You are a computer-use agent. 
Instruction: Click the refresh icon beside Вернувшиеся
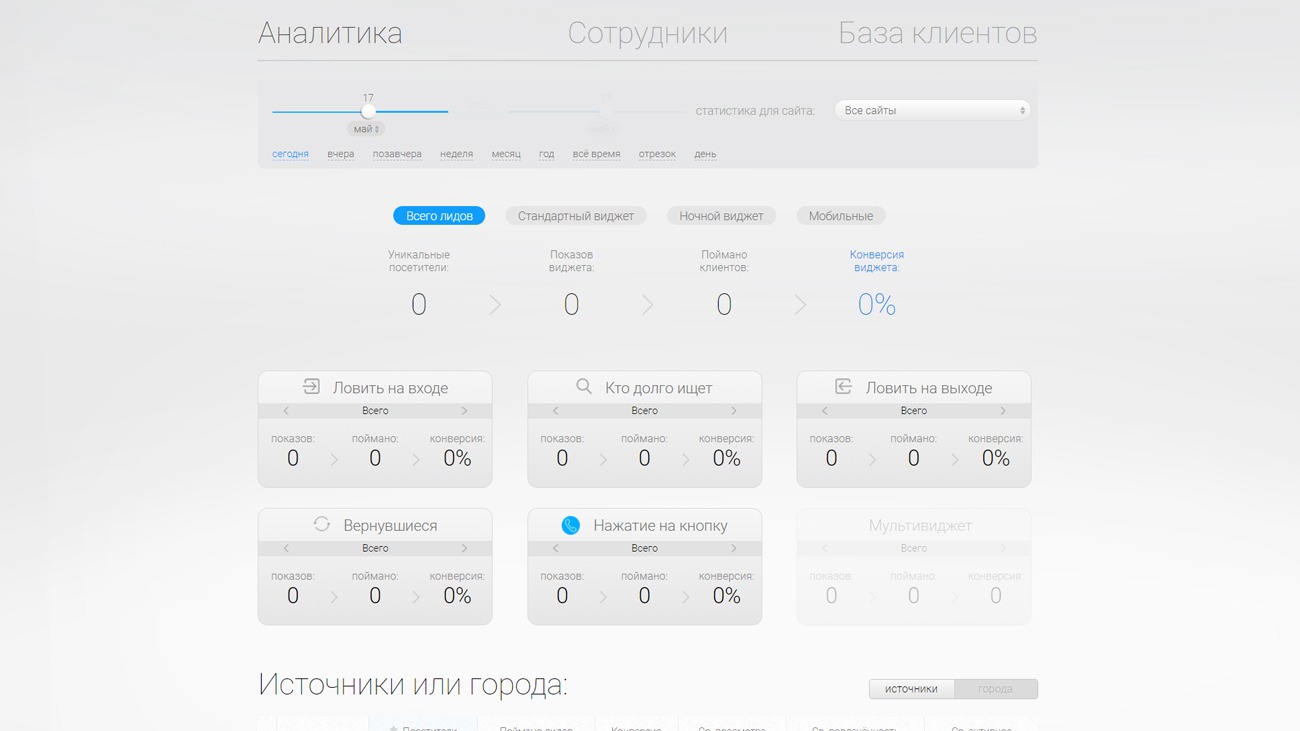pos(321,524)
